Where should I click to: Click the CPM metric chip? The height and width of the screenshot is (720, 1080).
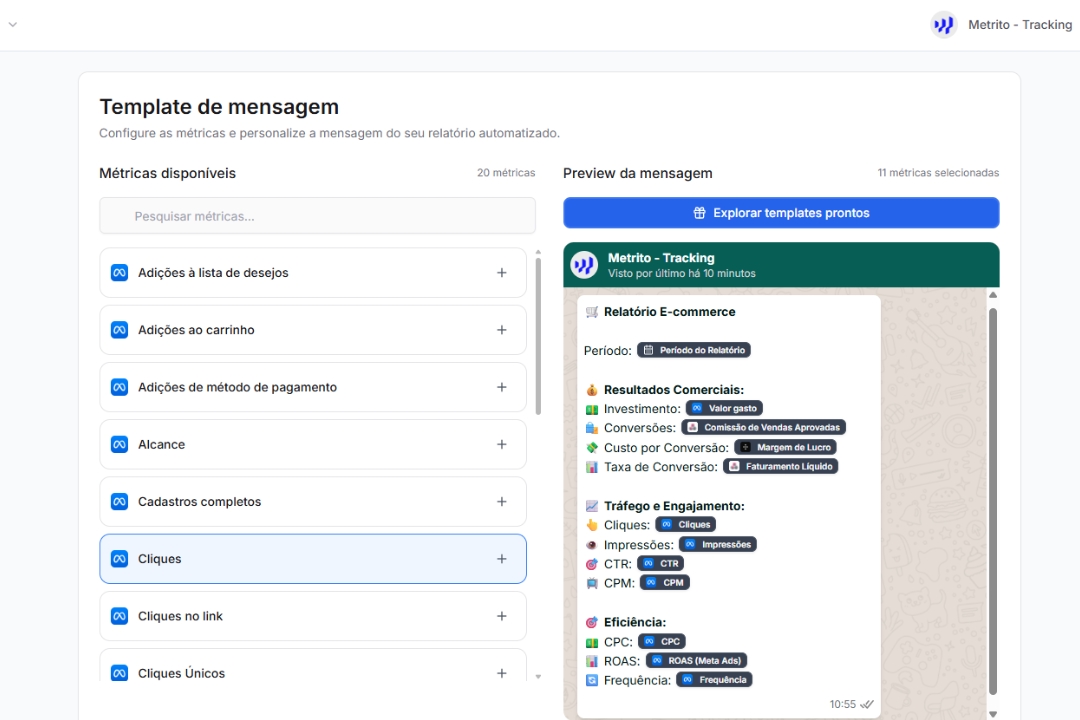coord(665,583)
